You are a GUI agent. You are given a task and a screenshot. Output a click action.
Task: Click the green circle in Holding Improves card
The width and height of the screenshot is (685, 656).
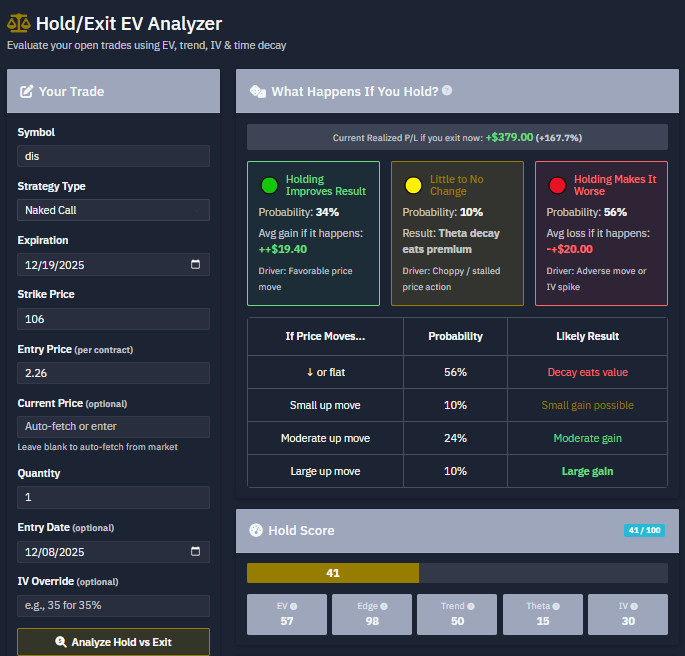pyautogui.click(x=269, y=185)
